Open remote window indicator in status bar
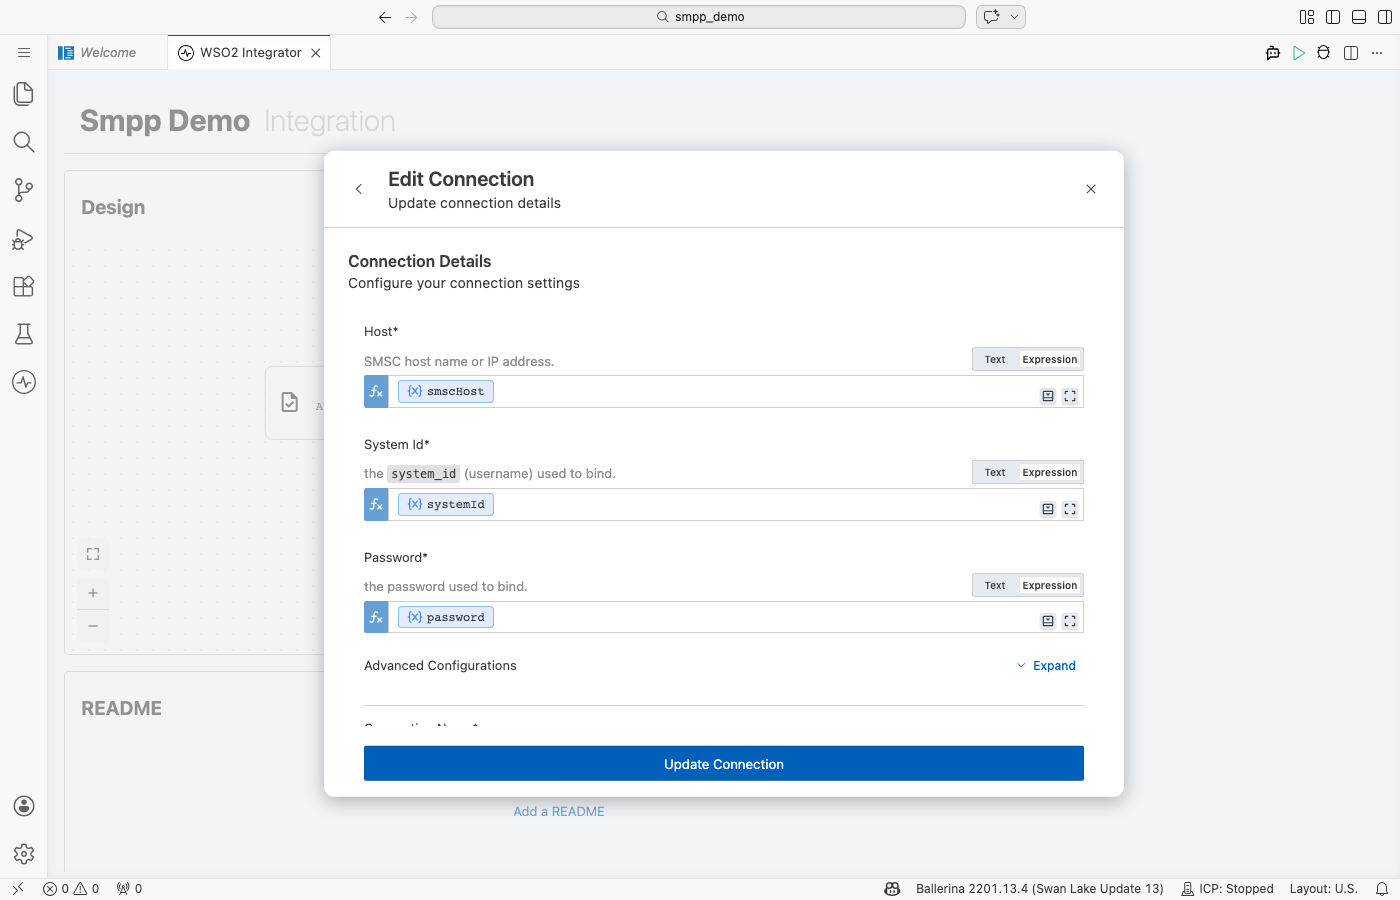Viewport: 1400px width, 900px height. pyautogui.click(x=18, y=889)
